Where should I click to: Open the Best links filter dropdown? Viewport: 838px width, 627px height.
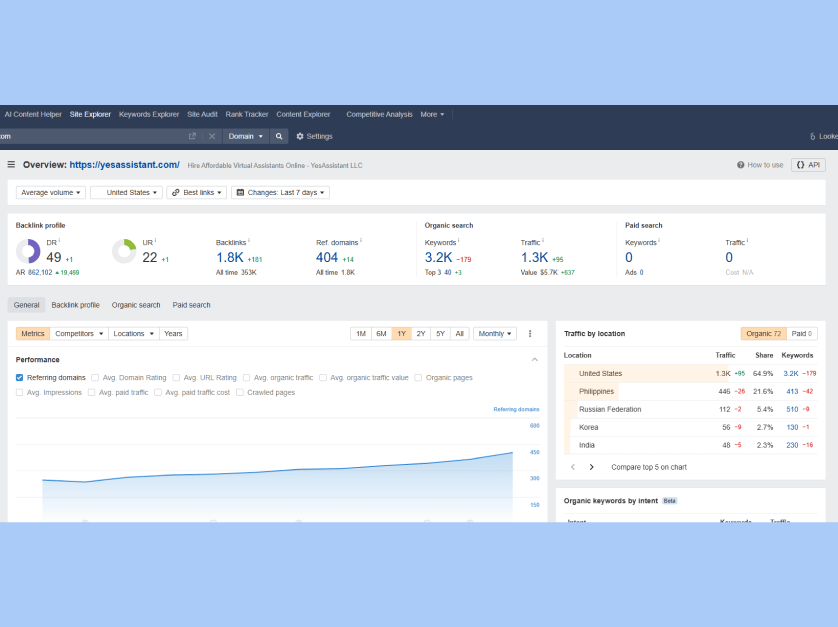(x=195, y=192)
